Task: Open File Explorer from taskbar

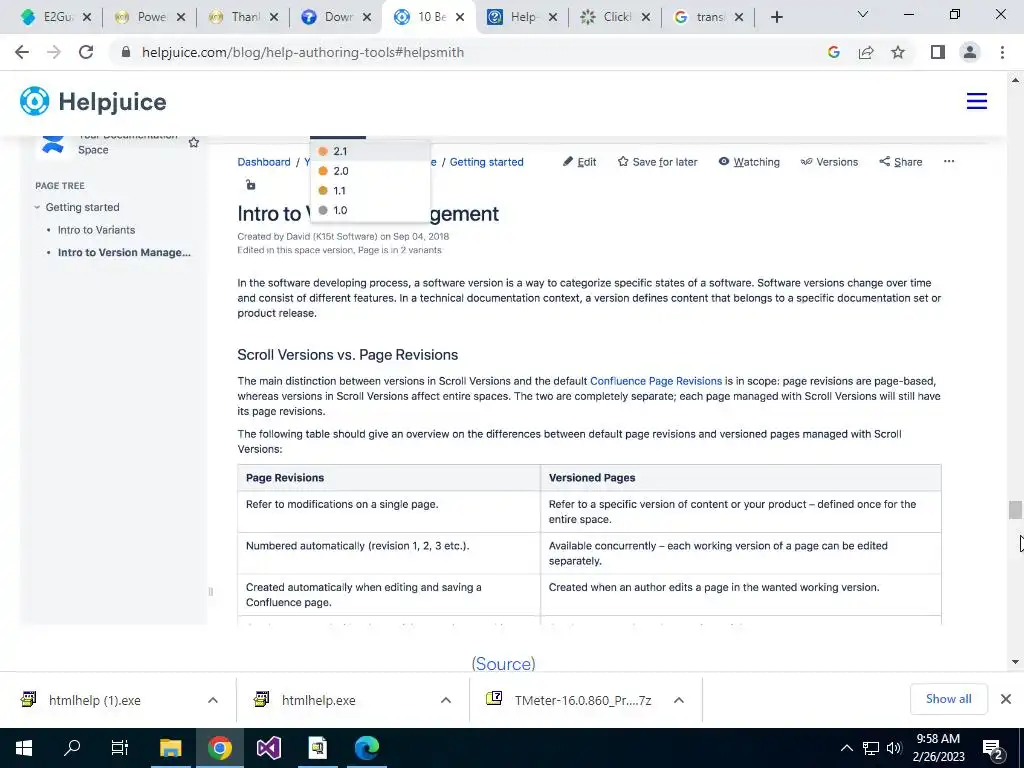Action: coord(170,748)
